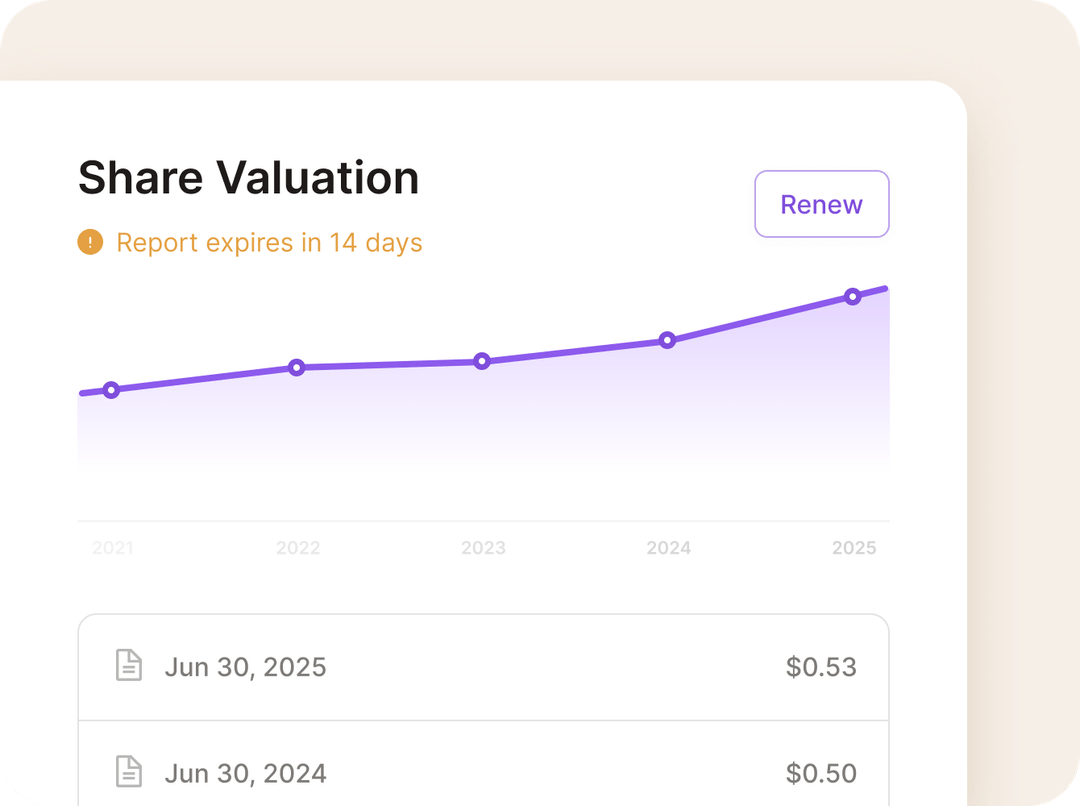Select the 2022 year label
1080x806 pixels.
click(x=296, y=548)
